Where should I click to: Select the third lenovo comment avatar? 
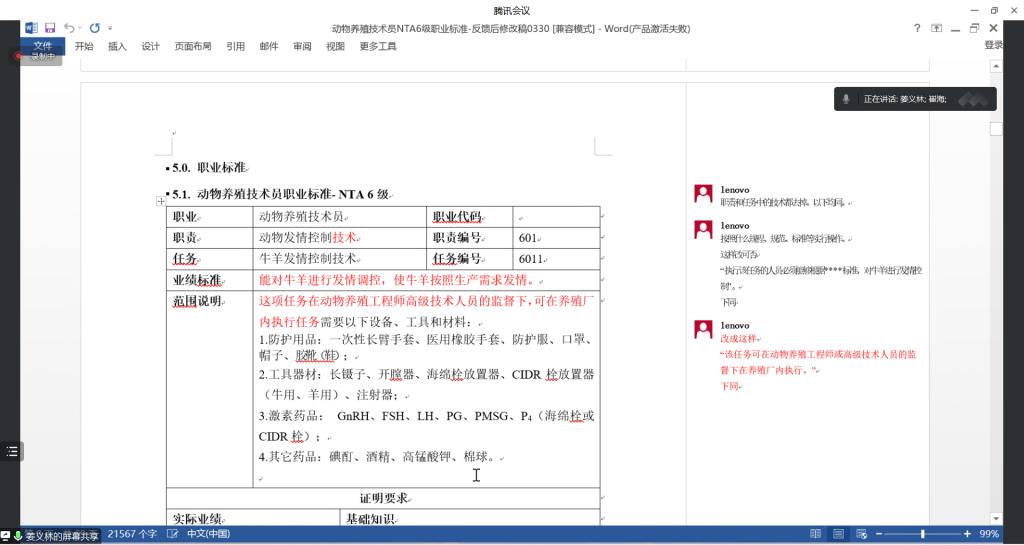[x=703, y=330]
